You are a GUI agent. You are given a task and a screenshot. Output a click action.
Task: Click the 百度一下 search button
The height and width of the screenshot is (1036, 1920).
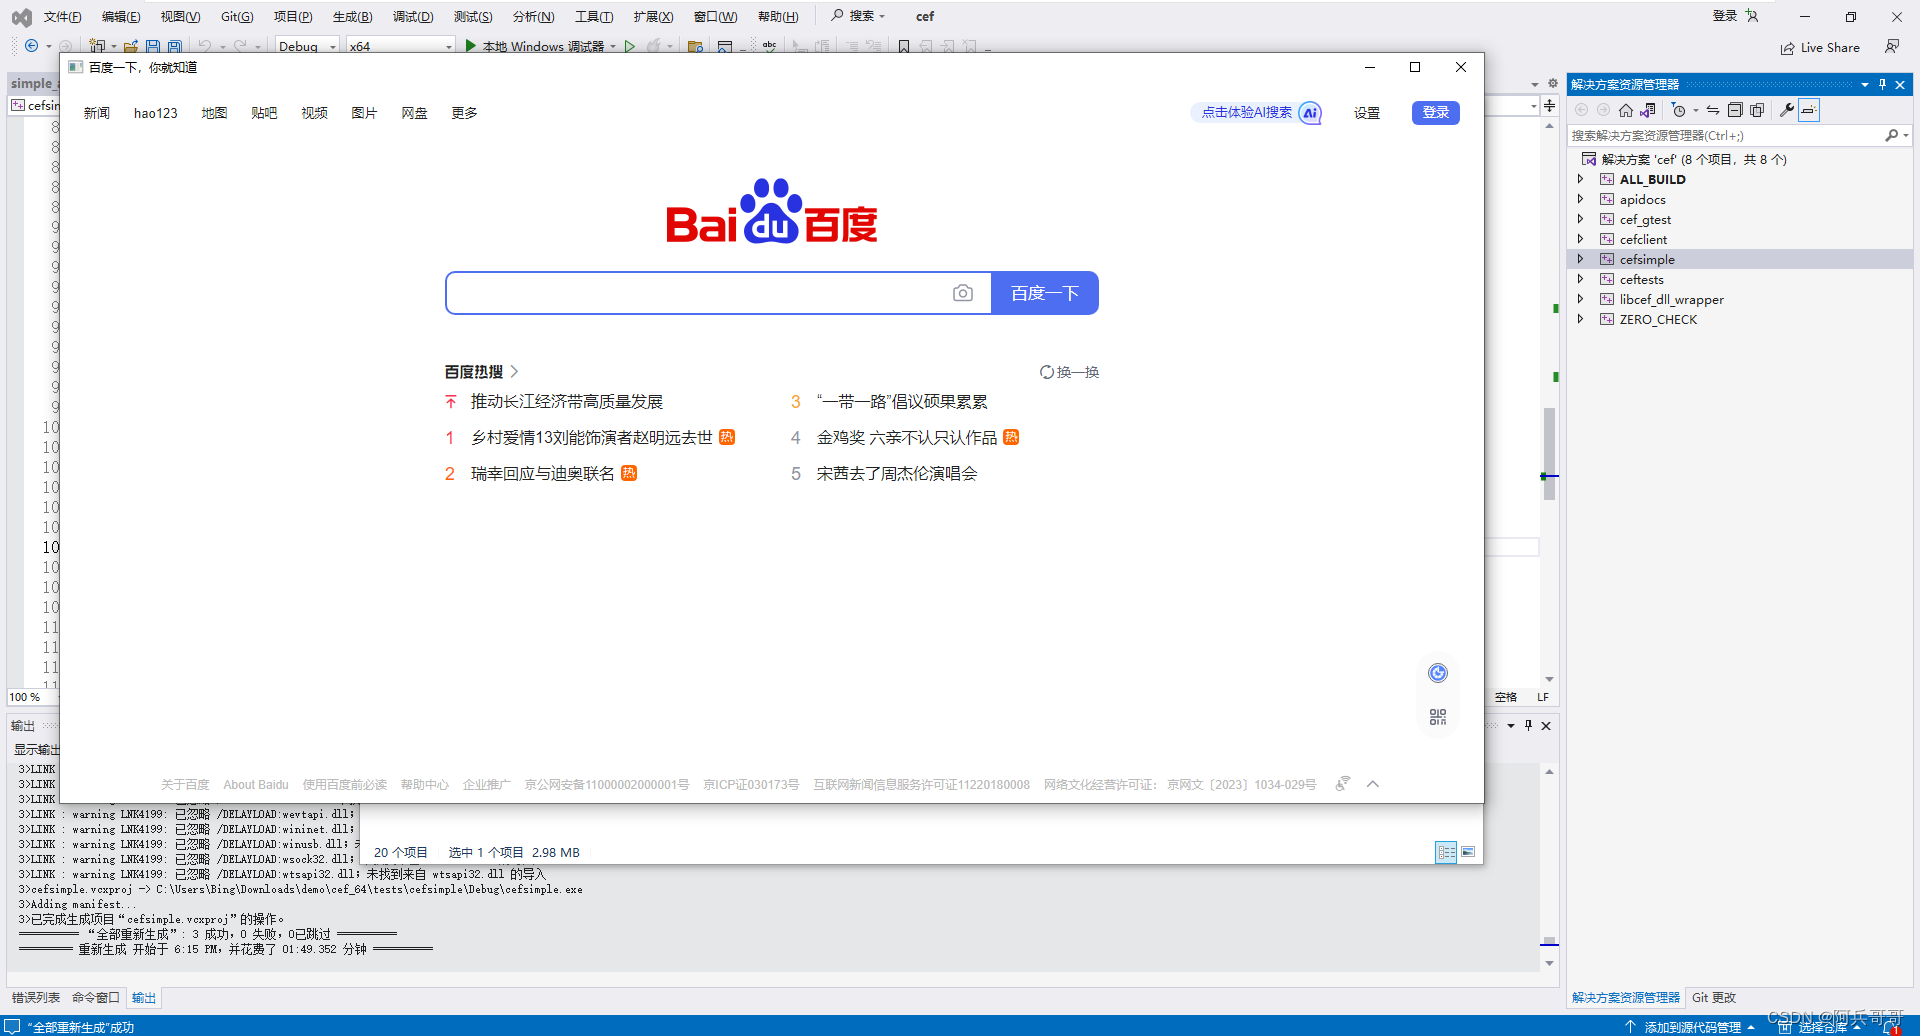click(x=1045, y=293)
